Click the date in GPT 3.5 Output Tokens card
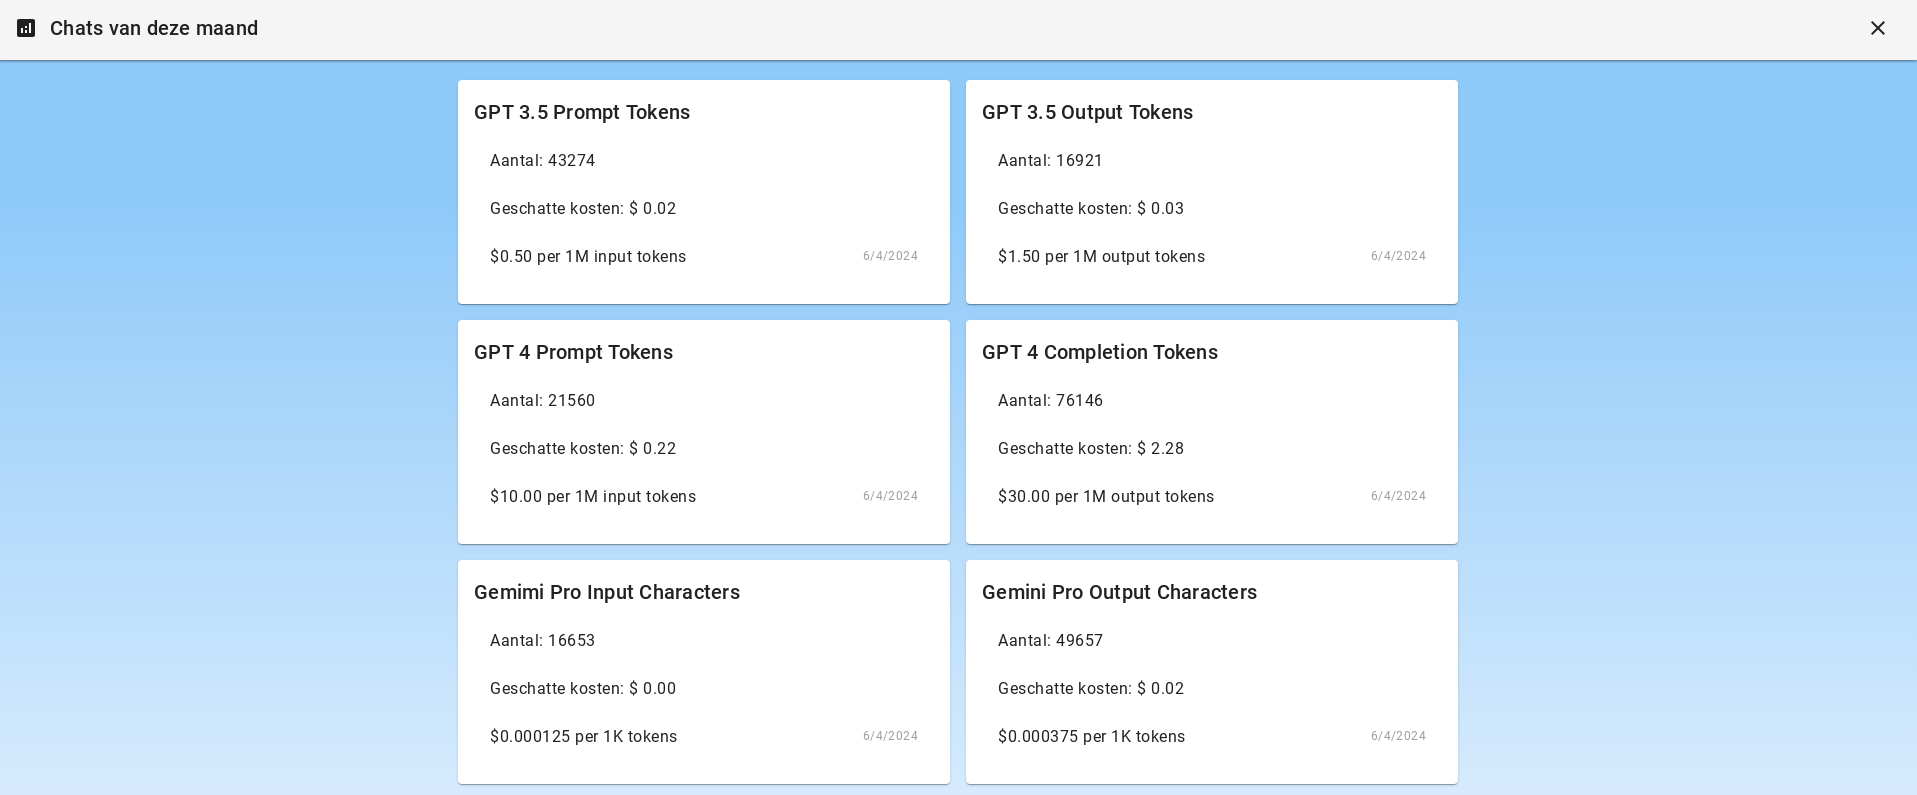The height and width of the screenshot is (795, 1917). tap(1398, 256)
